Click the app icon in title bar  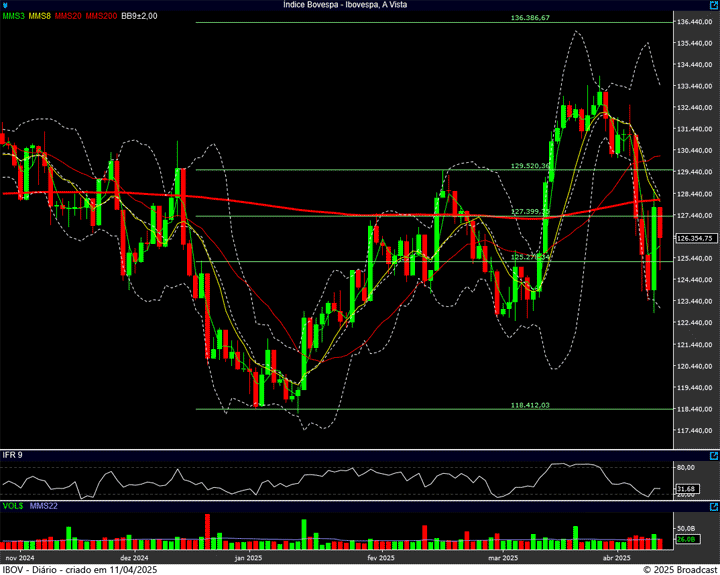tap(5, 5)
